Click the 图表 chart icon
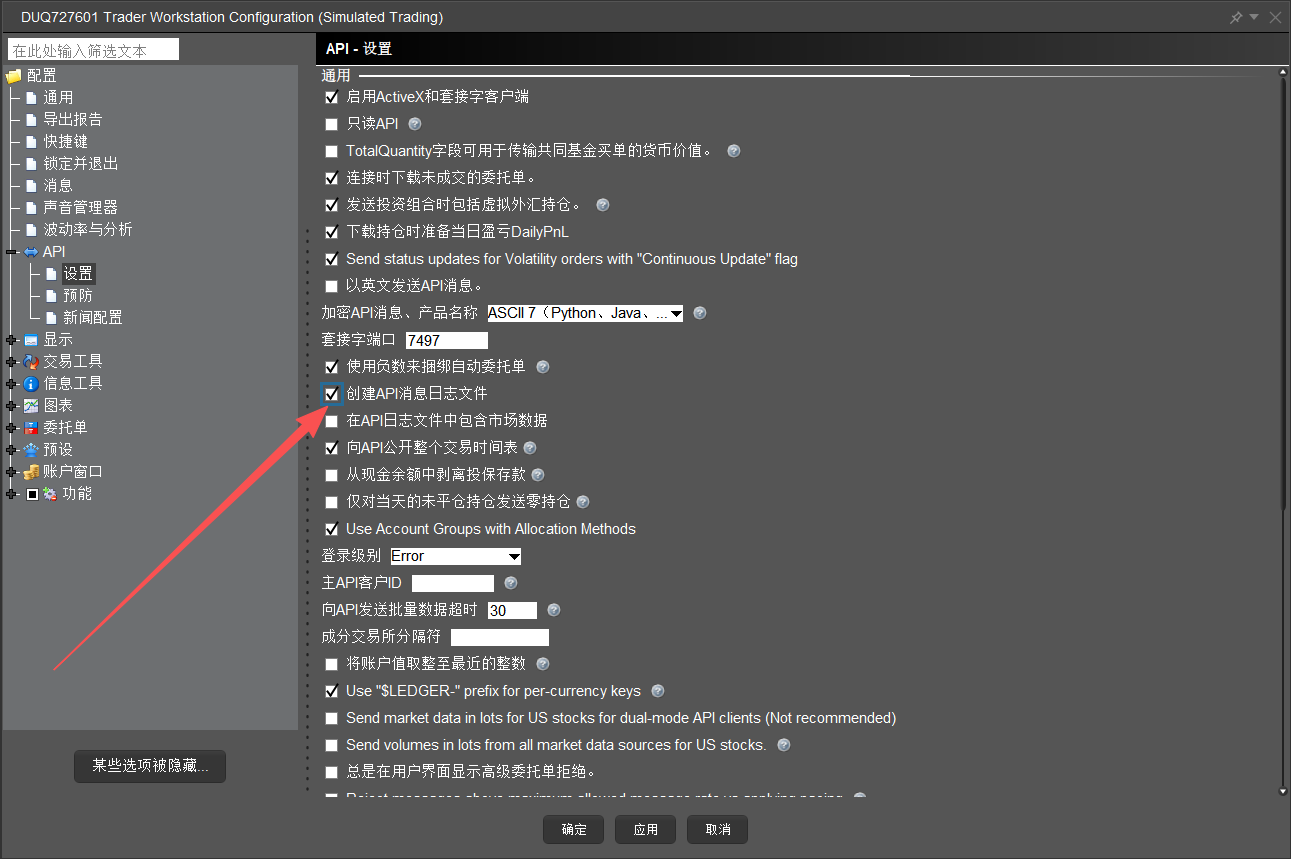The image size is (1291, 859). (31, 406)
